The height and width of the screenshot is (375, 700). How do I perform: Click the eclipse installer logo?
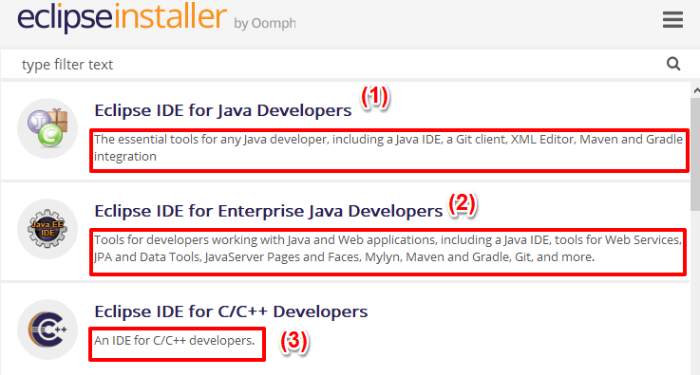122,18
